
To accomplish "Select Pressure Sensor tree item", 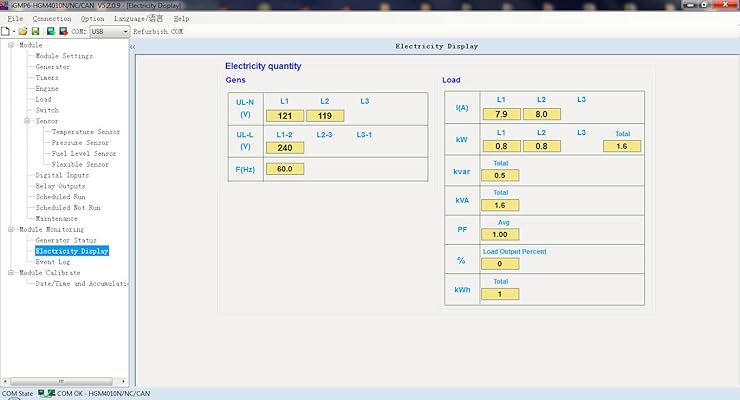I will coord(80,143).
